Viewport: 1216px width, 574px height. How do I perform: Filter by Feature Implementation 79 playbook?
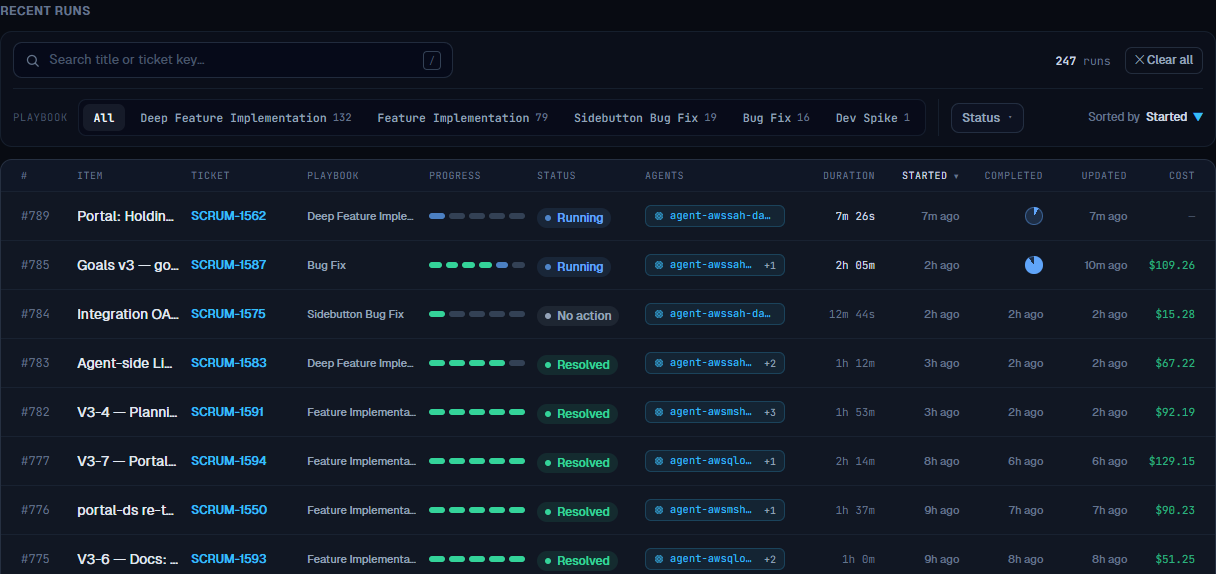[463, 118]
